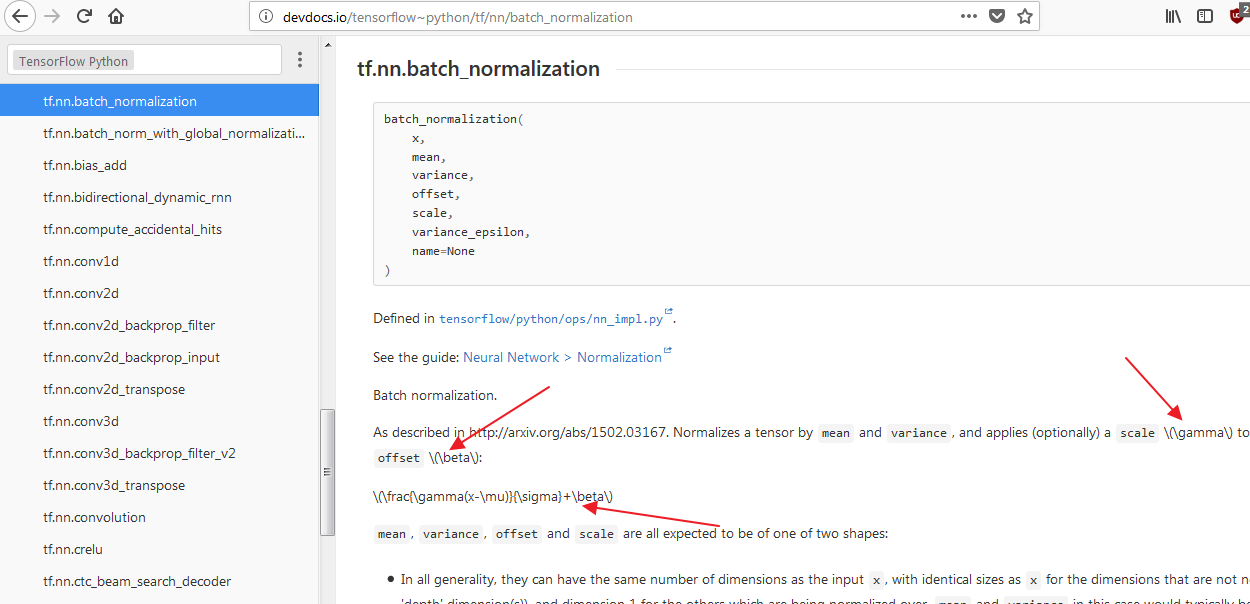Image resolution: width=1250 pixels, height=604 pixels.
Task: Open tf.nn.conv2d_transpose entry
Action: (159, 389)
